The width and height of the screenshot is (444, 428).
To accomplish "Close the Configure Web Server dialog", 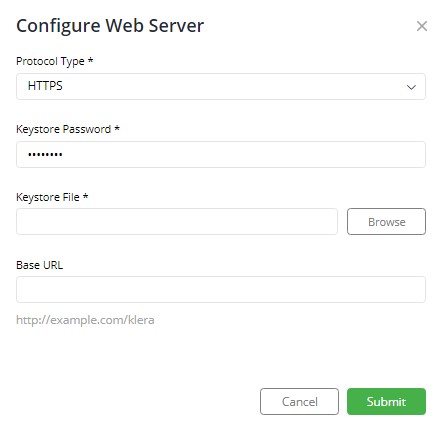I will 422,26.
